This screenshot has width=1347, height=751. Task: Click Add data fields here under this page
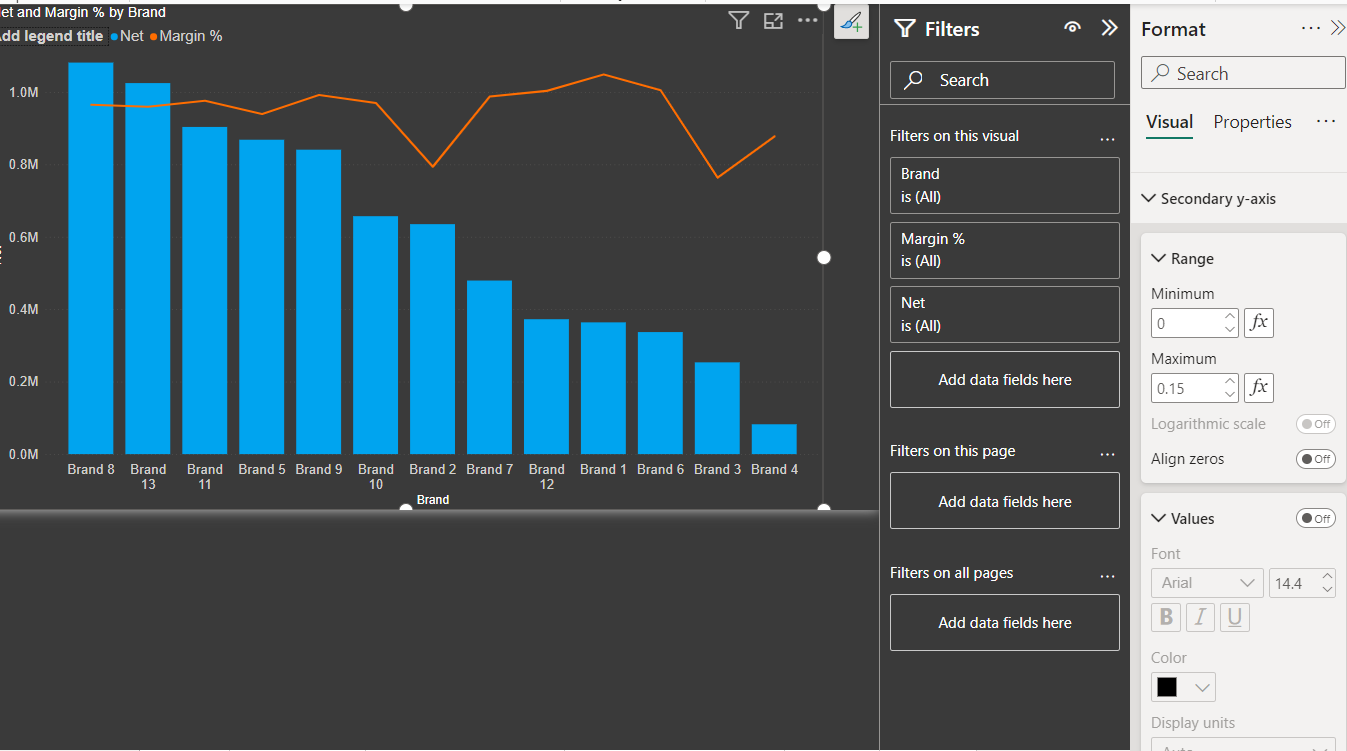coord(1004,501)
